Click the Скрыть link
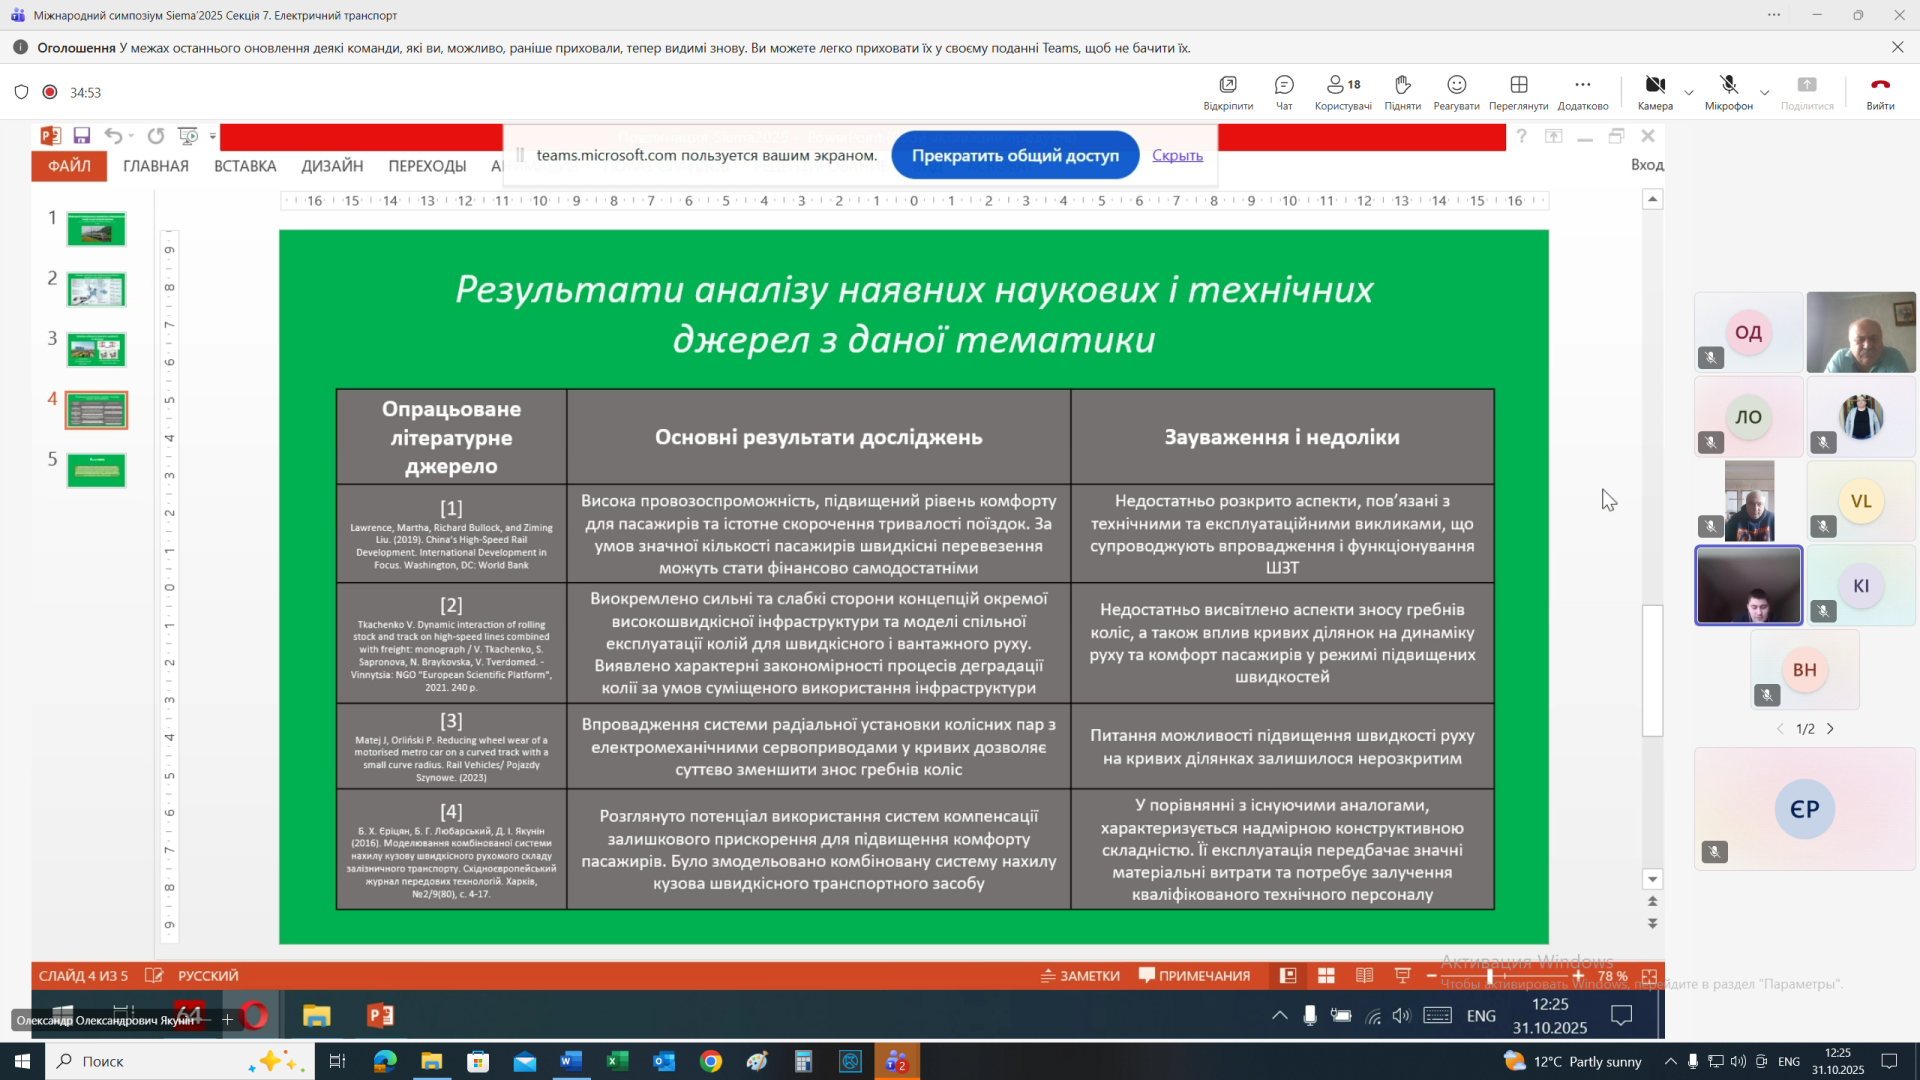The width and height of the screenshot is (1920, 1080). coord(1177,155)
